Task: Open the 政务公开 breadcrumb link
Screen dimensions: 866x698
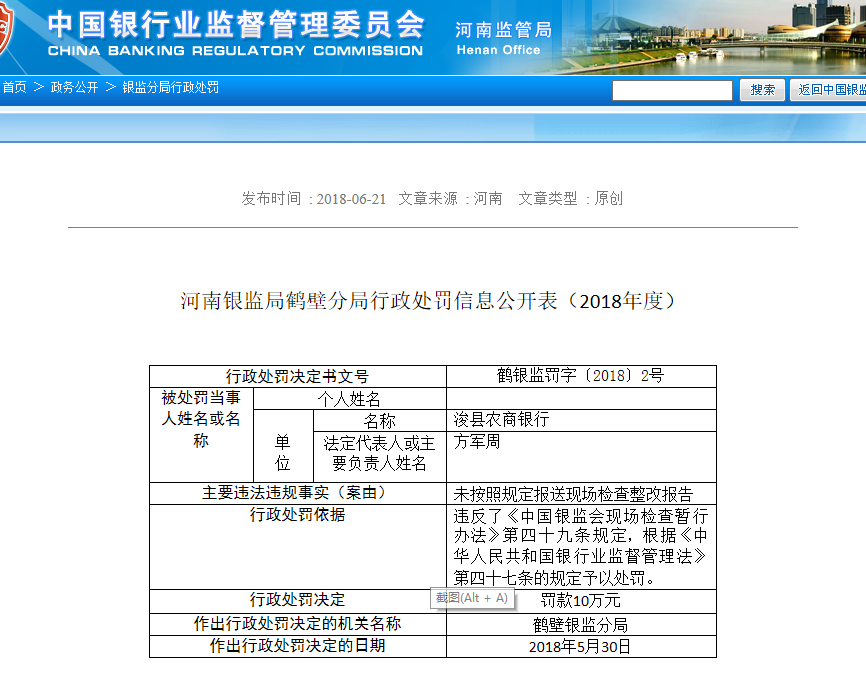Action: [x=75, y=88]
